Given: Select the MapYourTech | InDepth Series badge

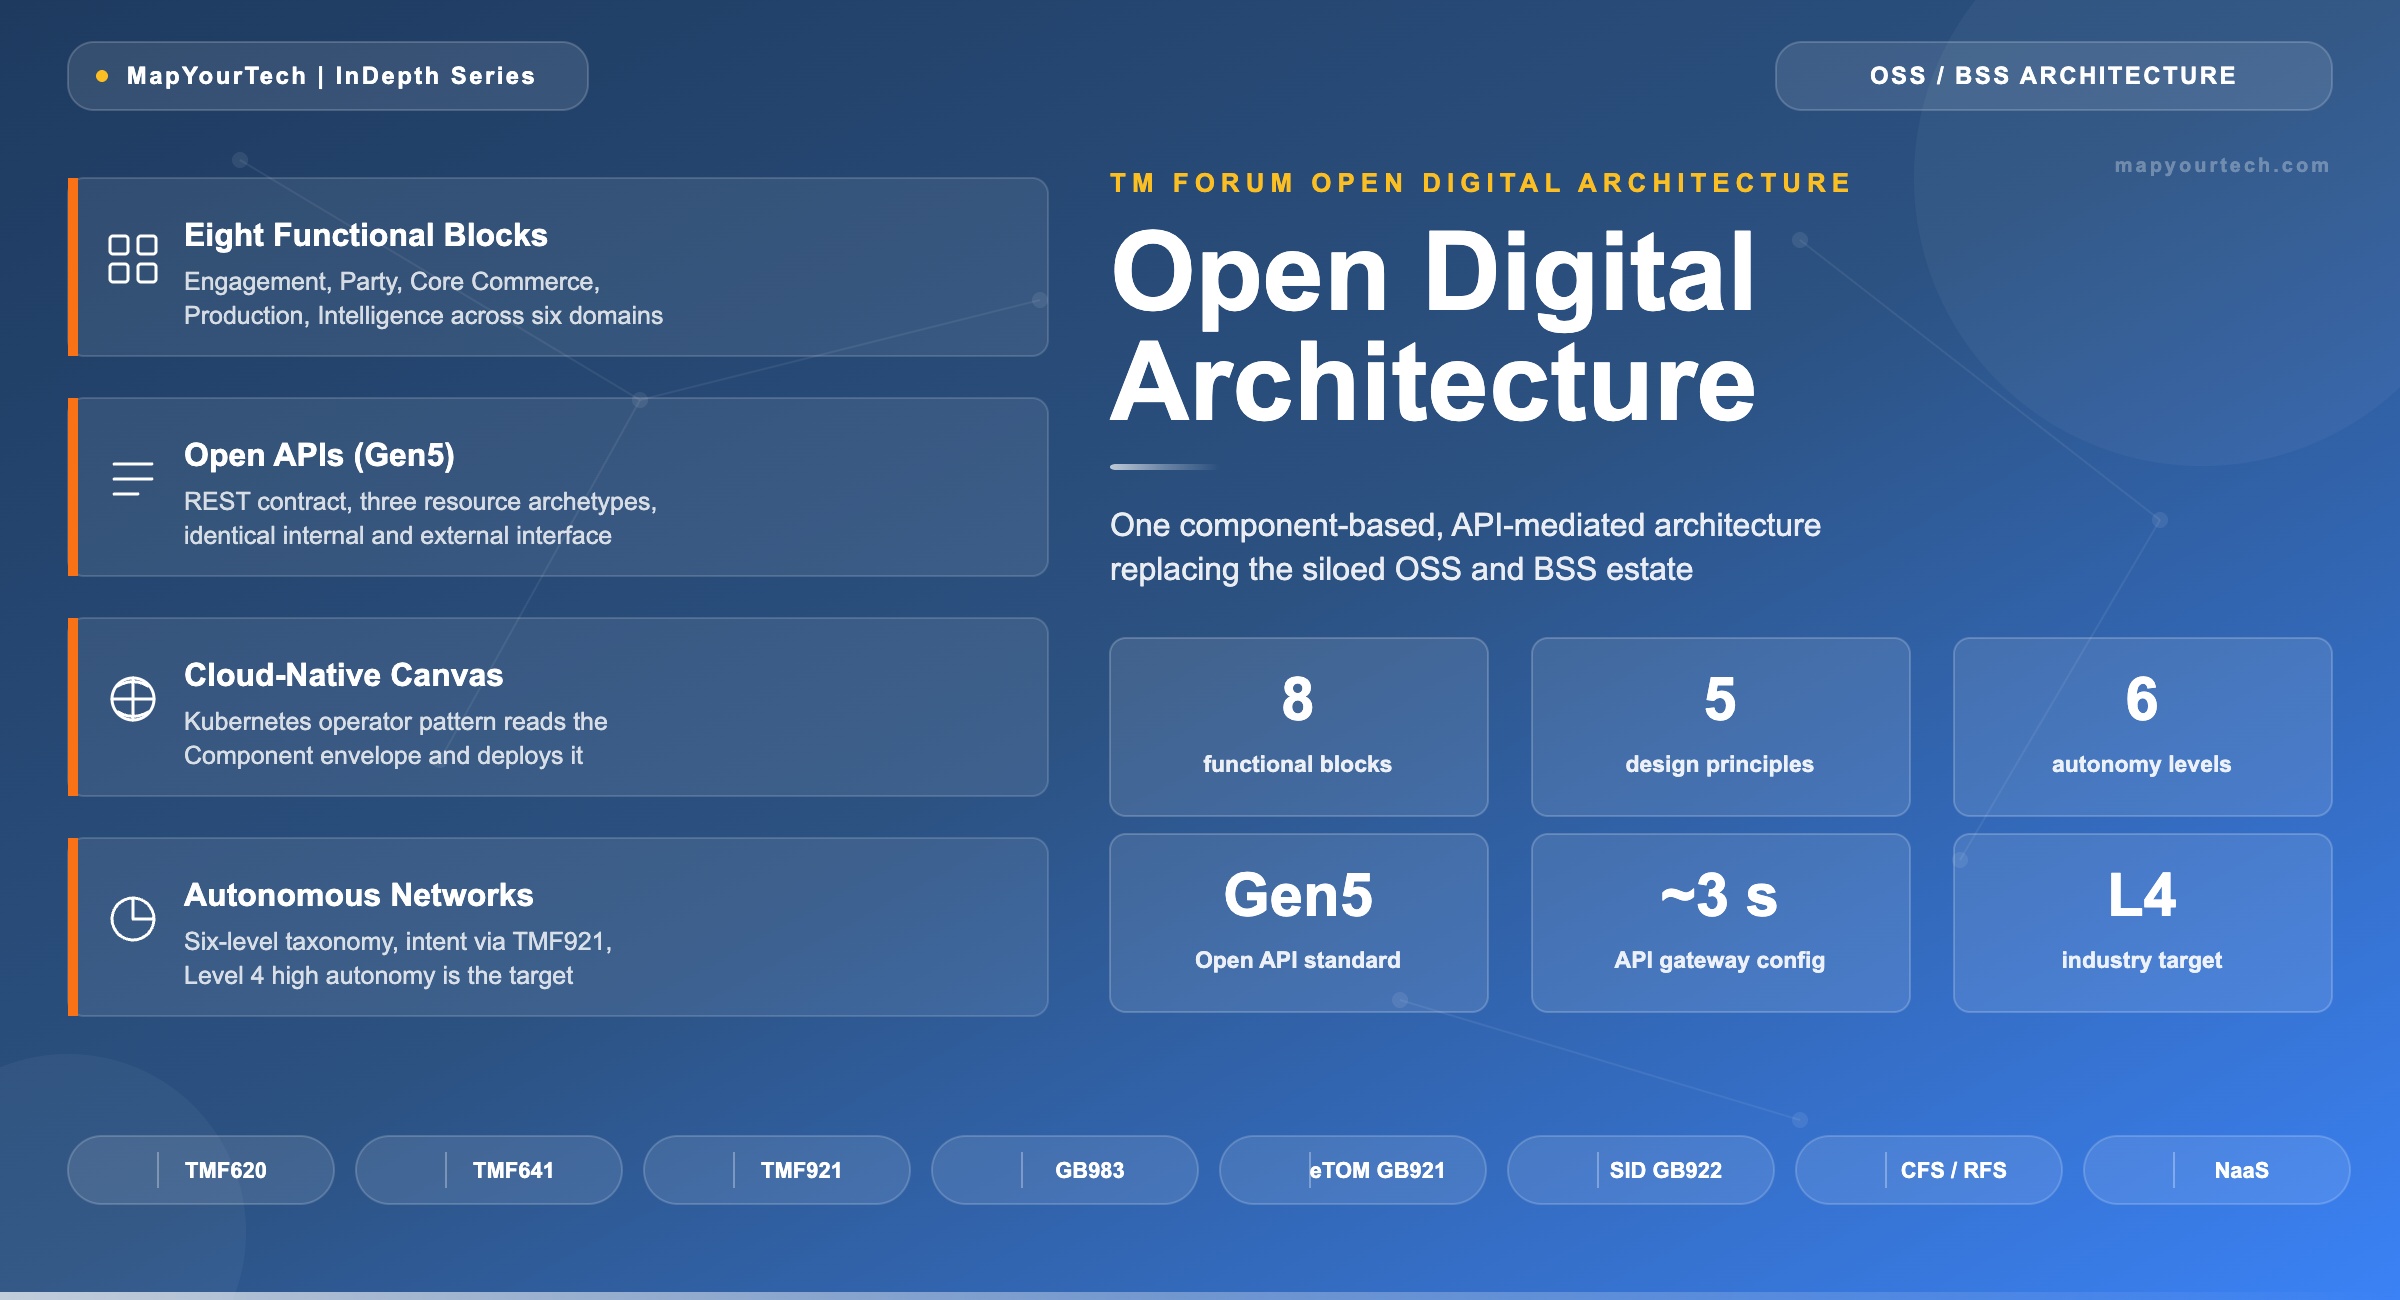Looking at the screenshot, I should [328, 76].
